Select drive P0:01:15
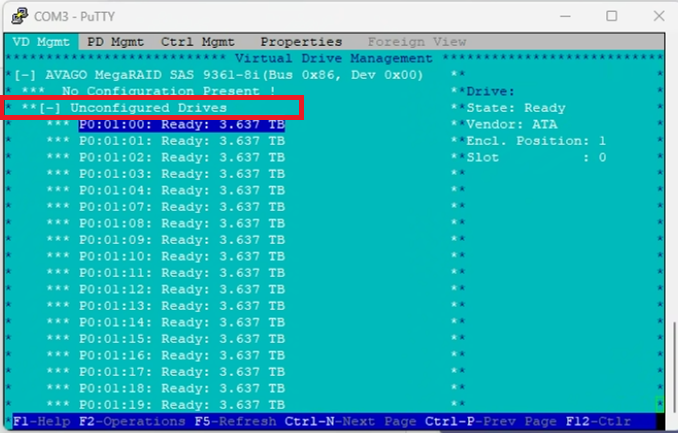Screen dimensions: 678x433 pos(182,339)
